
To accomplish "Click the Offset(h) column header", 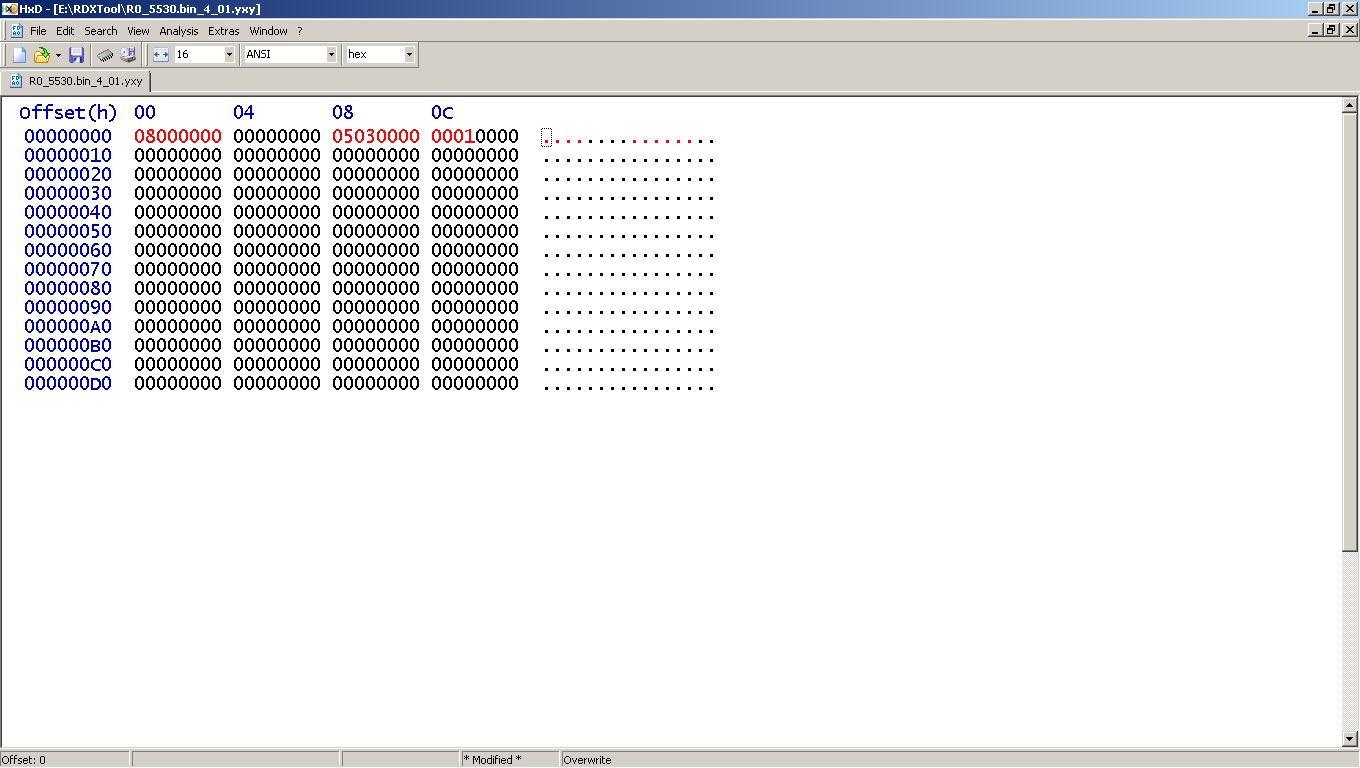I will coord(68,113).
